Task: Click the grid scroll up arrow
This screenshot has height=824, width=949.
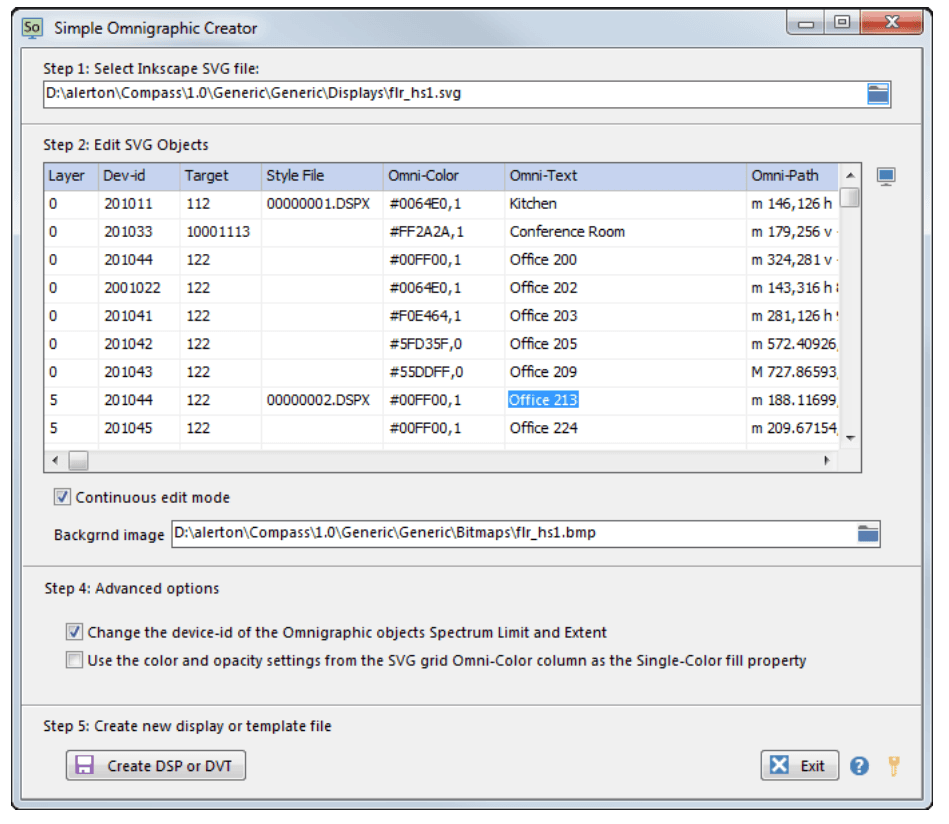Action: coord(850,174)
